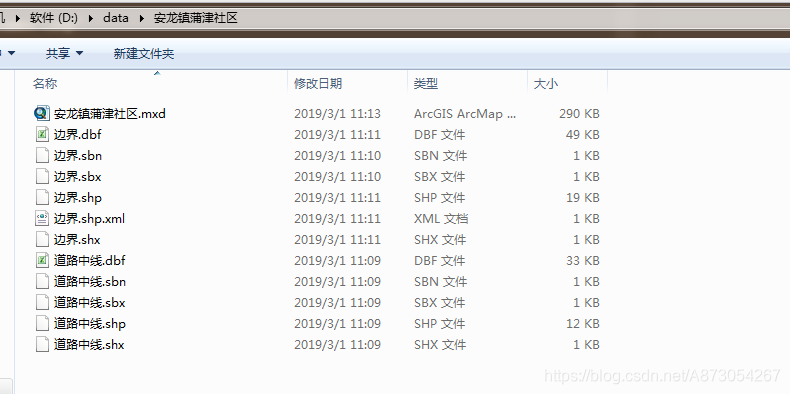Click the file icon of 道路中线.sbn

point(42,282)
